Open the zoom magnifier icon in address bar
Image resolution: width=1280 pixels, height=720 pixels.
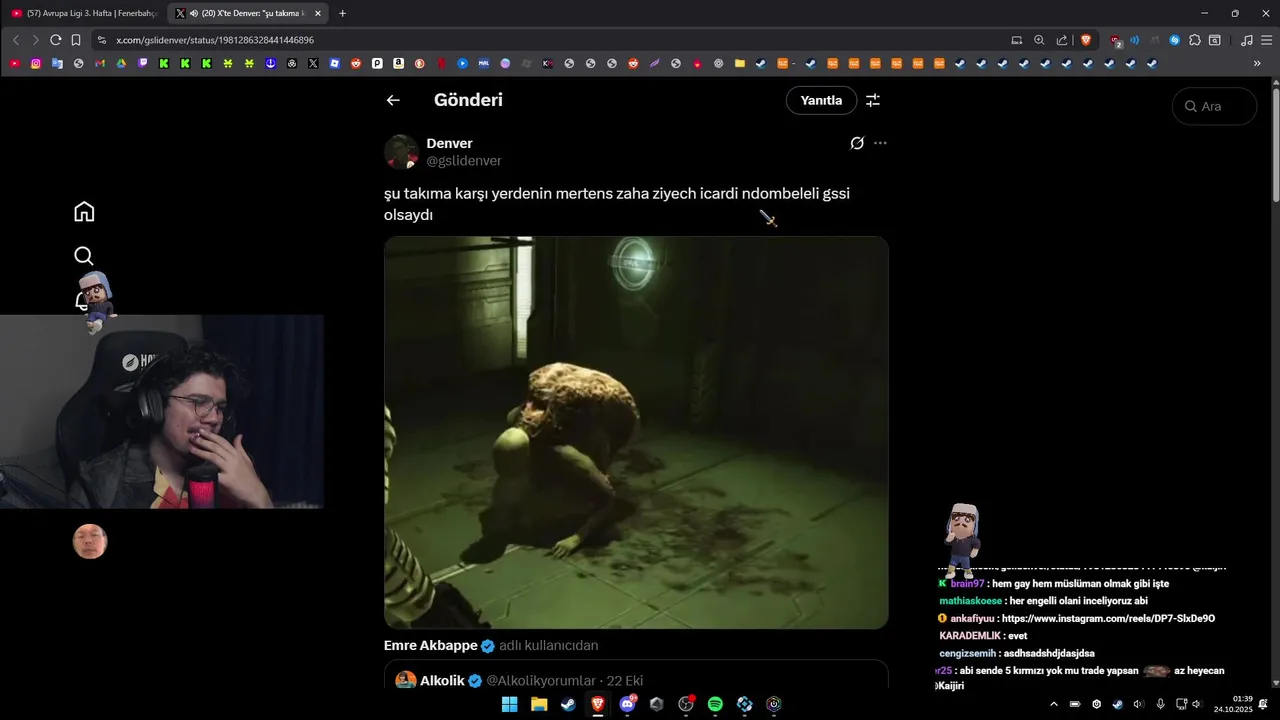[x=1039, y=40]
